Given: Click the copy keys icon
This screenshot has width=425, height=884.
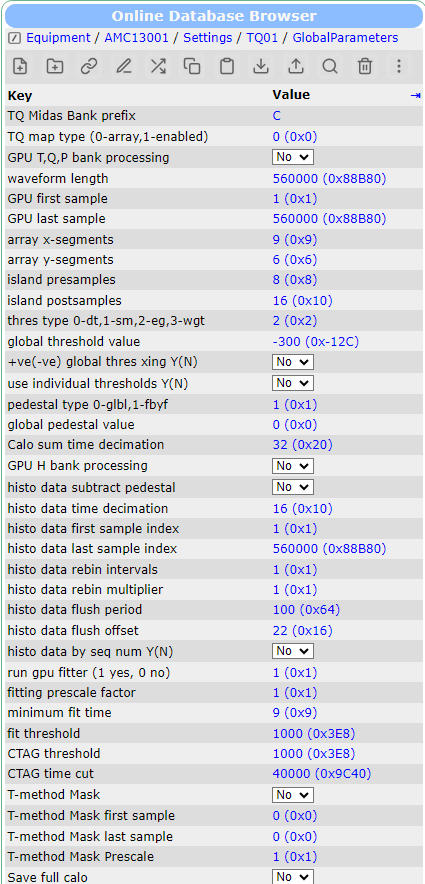Looking at the screenshot, I should point(192,66).
